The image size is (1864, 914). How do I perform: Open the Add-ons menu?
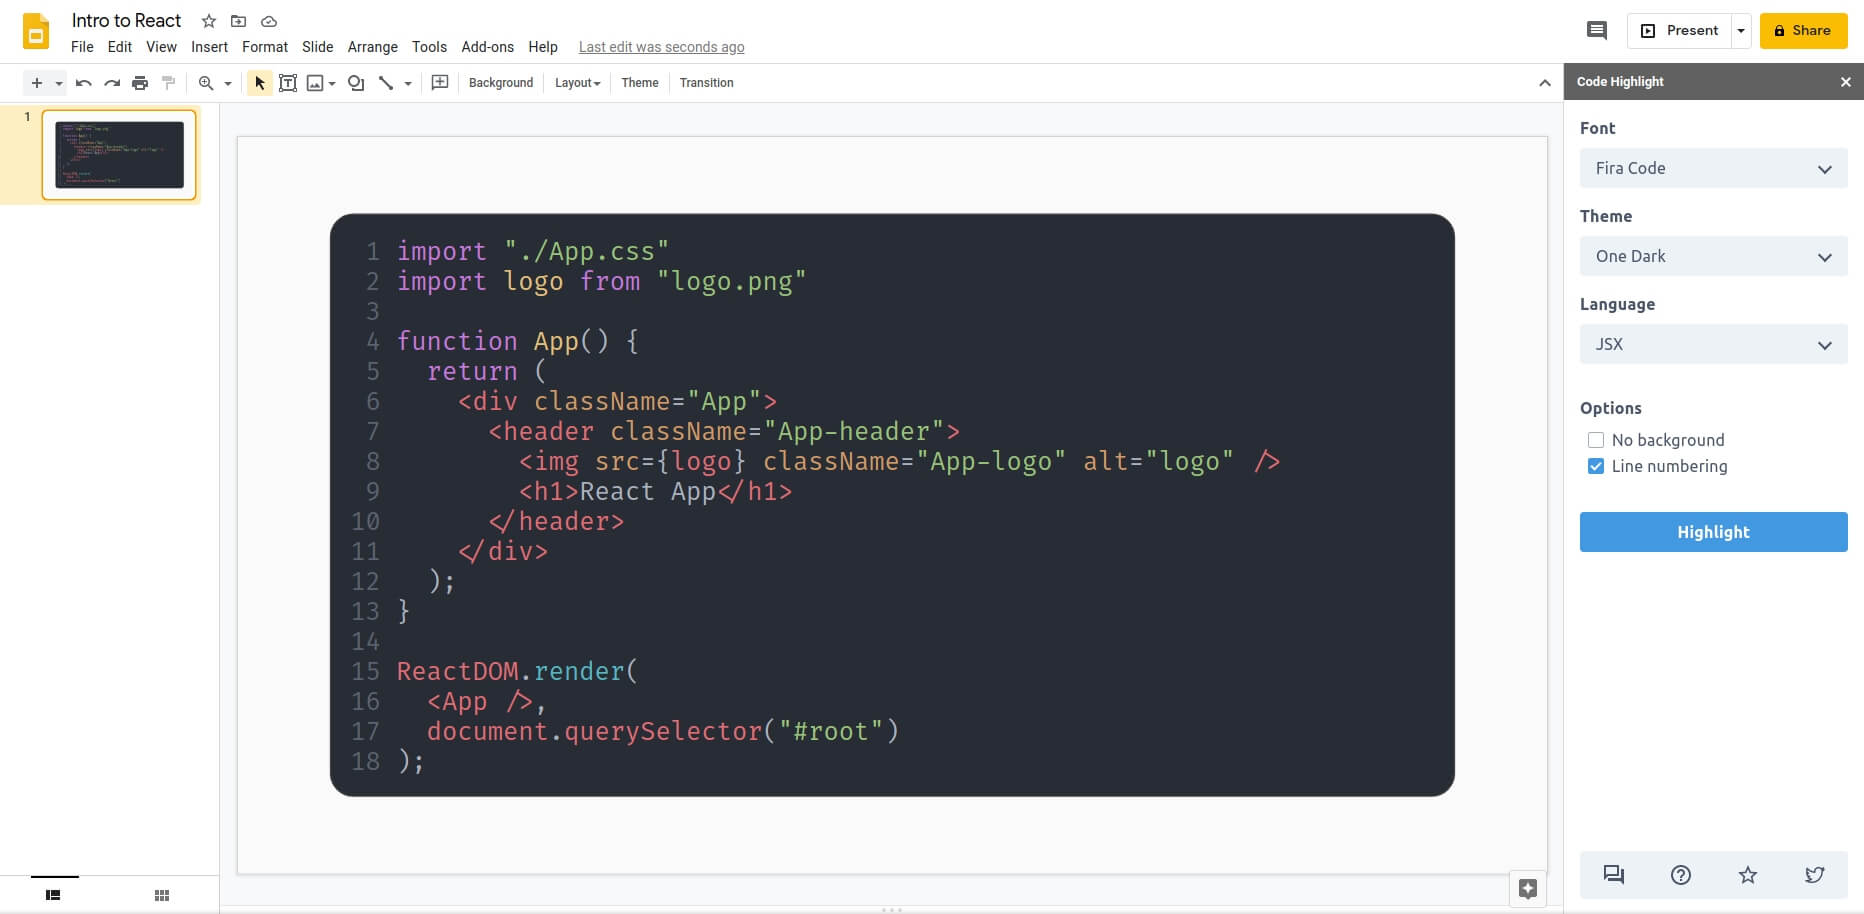[x=487, y=47]
